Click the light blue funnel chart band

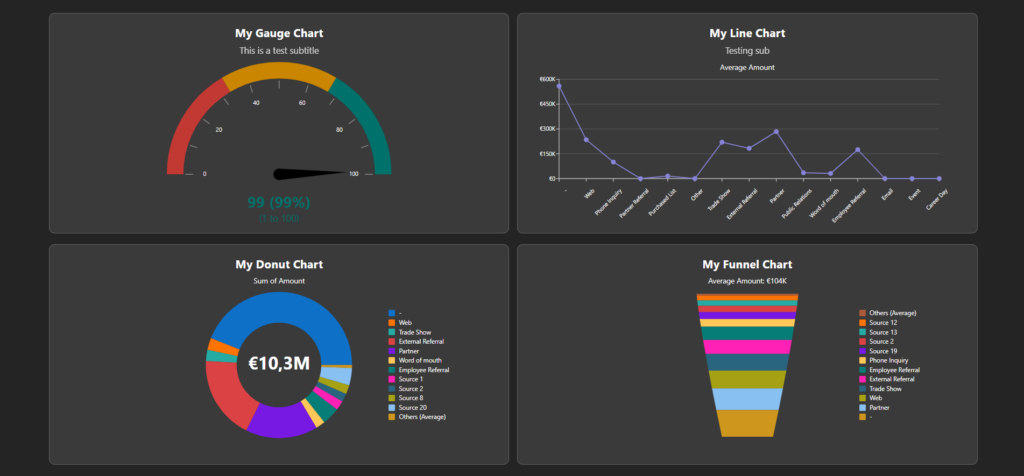[x=747, y=399]
